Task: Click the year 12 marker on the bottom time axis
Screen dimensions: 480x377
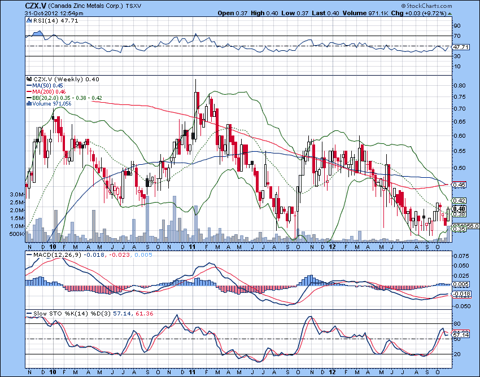Action: coord(332,372)
